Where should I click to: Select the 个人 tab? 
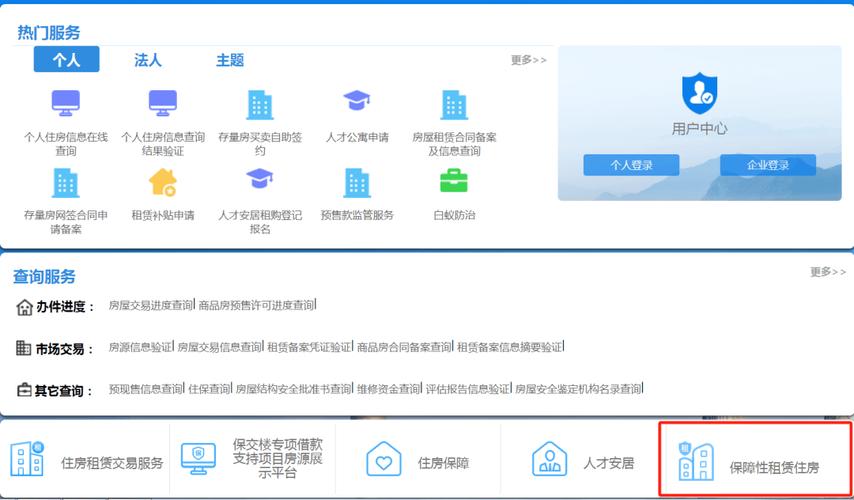pos(66,60)
